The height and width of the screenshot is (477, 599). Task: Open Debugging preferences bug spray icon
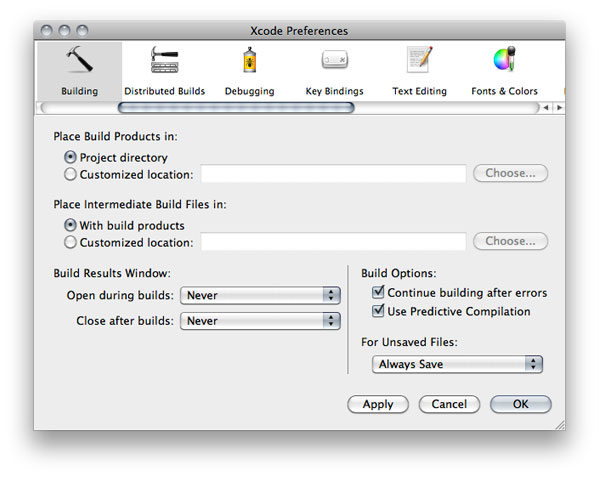[x=249, y=60]
